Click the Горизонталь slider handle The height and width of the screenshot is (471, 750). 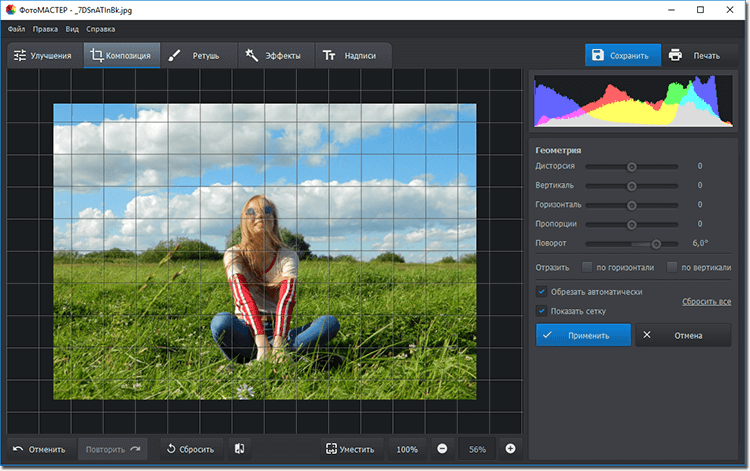pos(631,206)
